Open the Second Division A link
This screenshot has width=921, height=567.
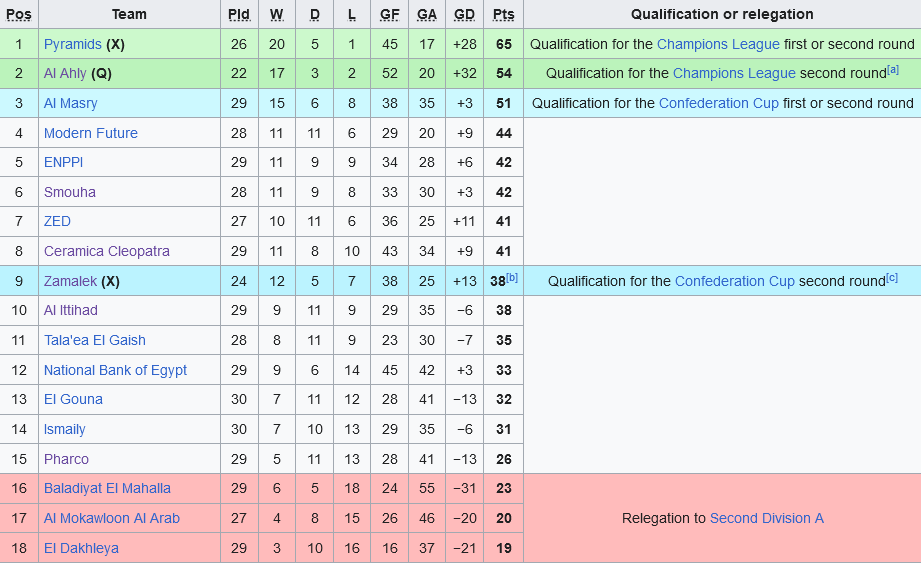coord(766,518)
